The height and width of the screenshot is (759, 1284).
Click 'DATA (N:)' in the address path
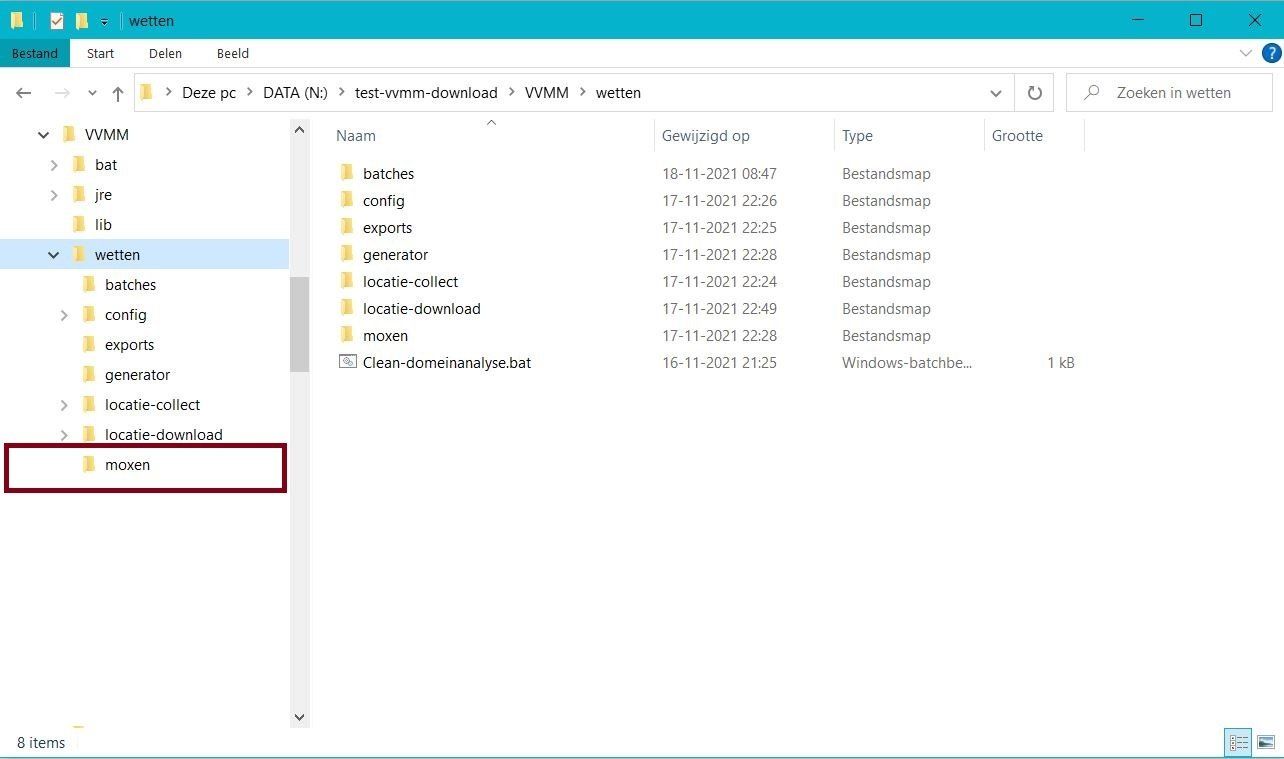pyautogui.click(x=295, y=92)
